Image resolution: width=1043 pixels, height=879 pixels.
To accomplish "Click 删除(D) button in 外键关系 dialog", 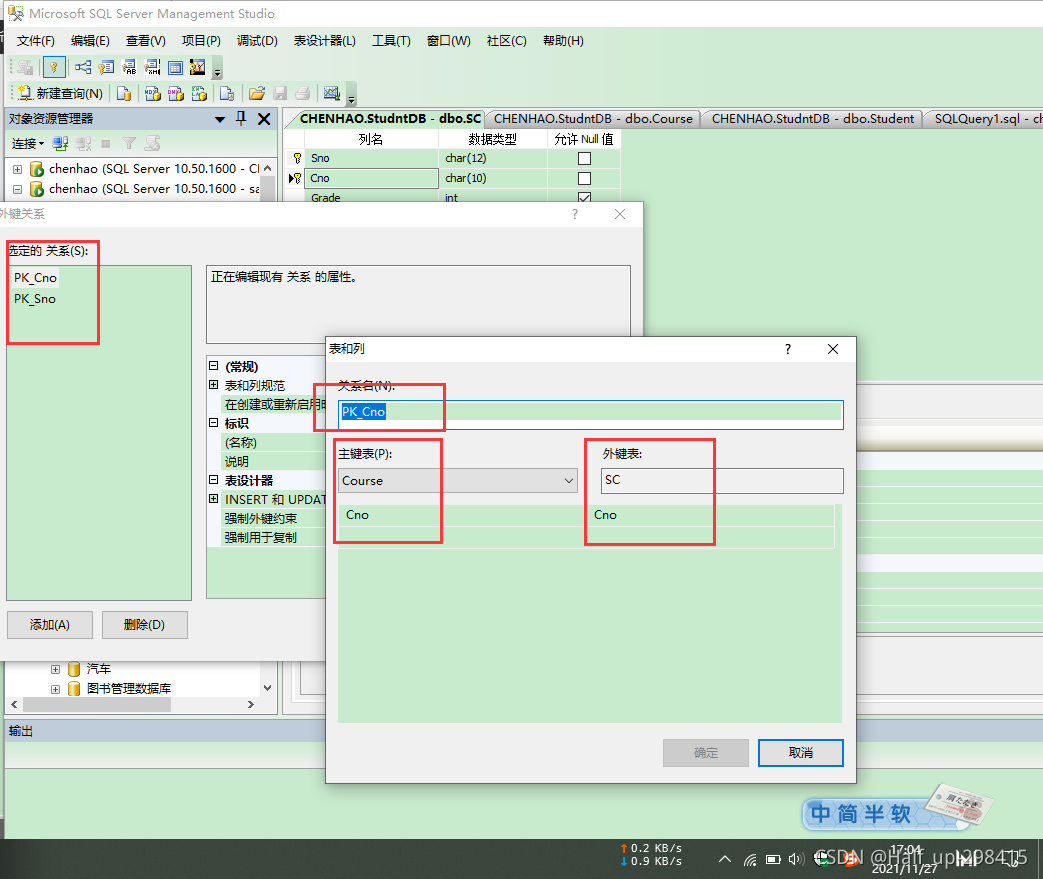I will tap(144, 625).
